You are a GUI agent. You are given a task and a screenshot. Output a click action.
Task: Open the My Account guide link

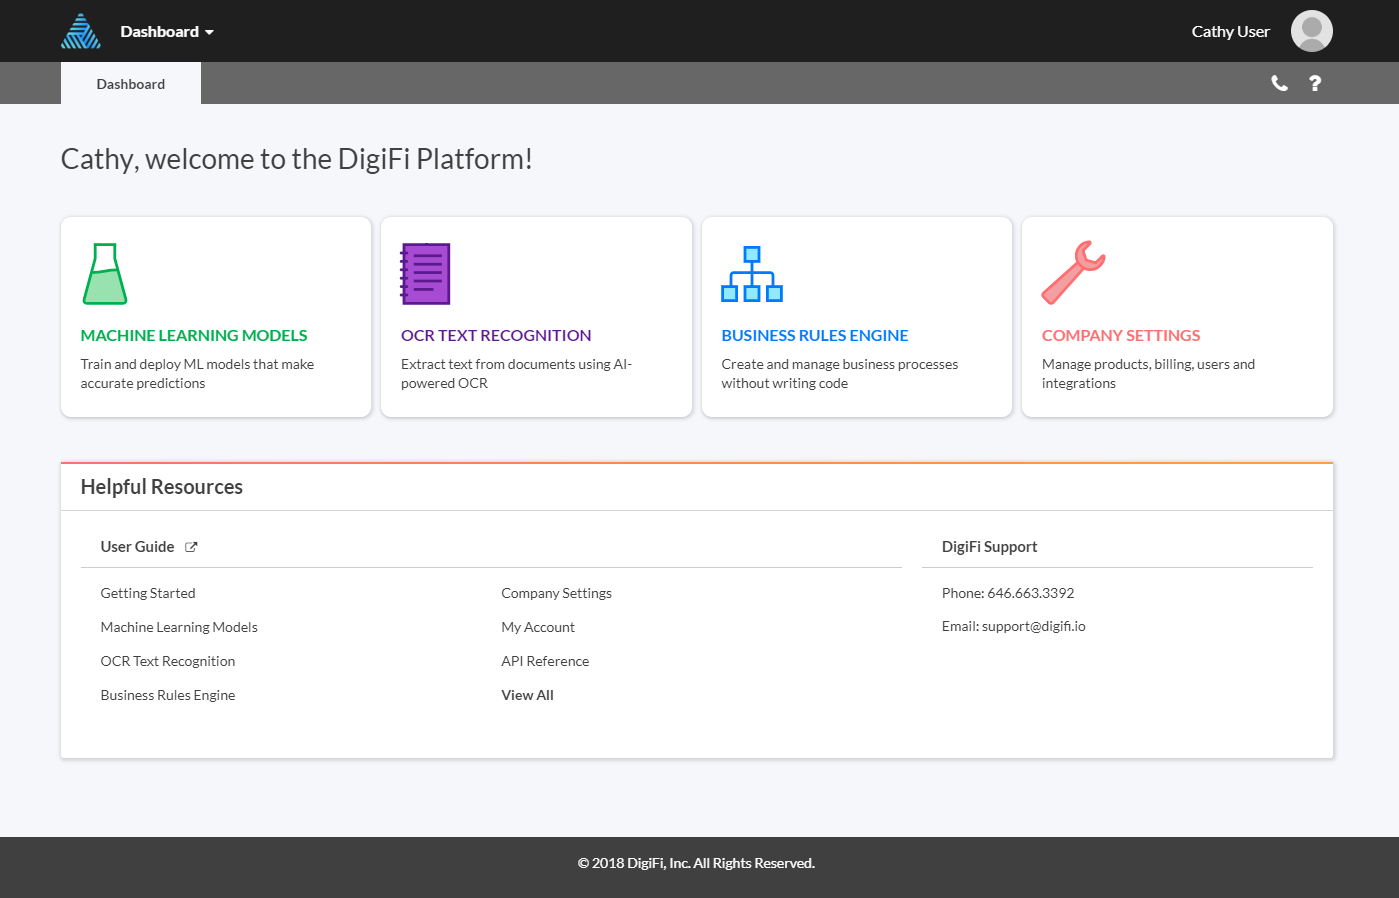(x=538, y=627)
